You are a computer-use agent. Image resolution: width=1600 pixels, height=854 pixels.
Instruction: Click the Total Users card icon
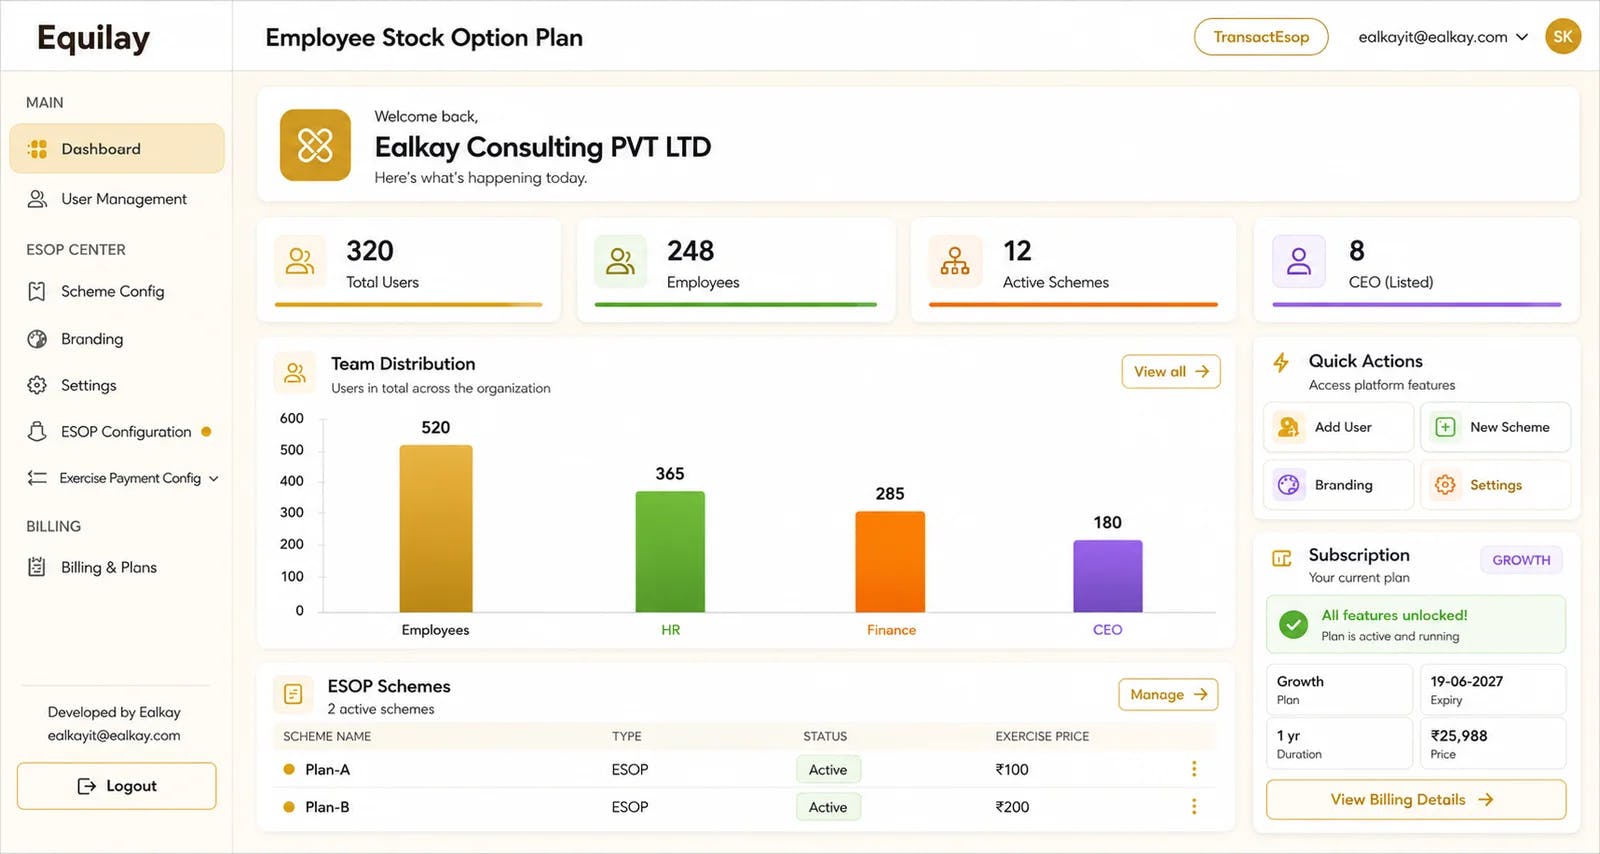tap(300, 261)
